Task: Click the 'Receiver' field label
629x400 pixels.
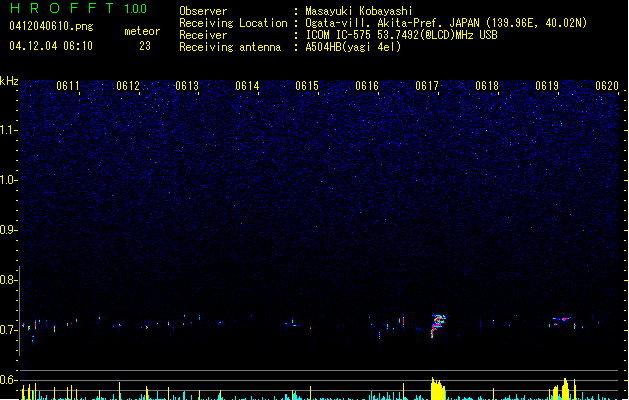Action: click(x=203, y=35)
